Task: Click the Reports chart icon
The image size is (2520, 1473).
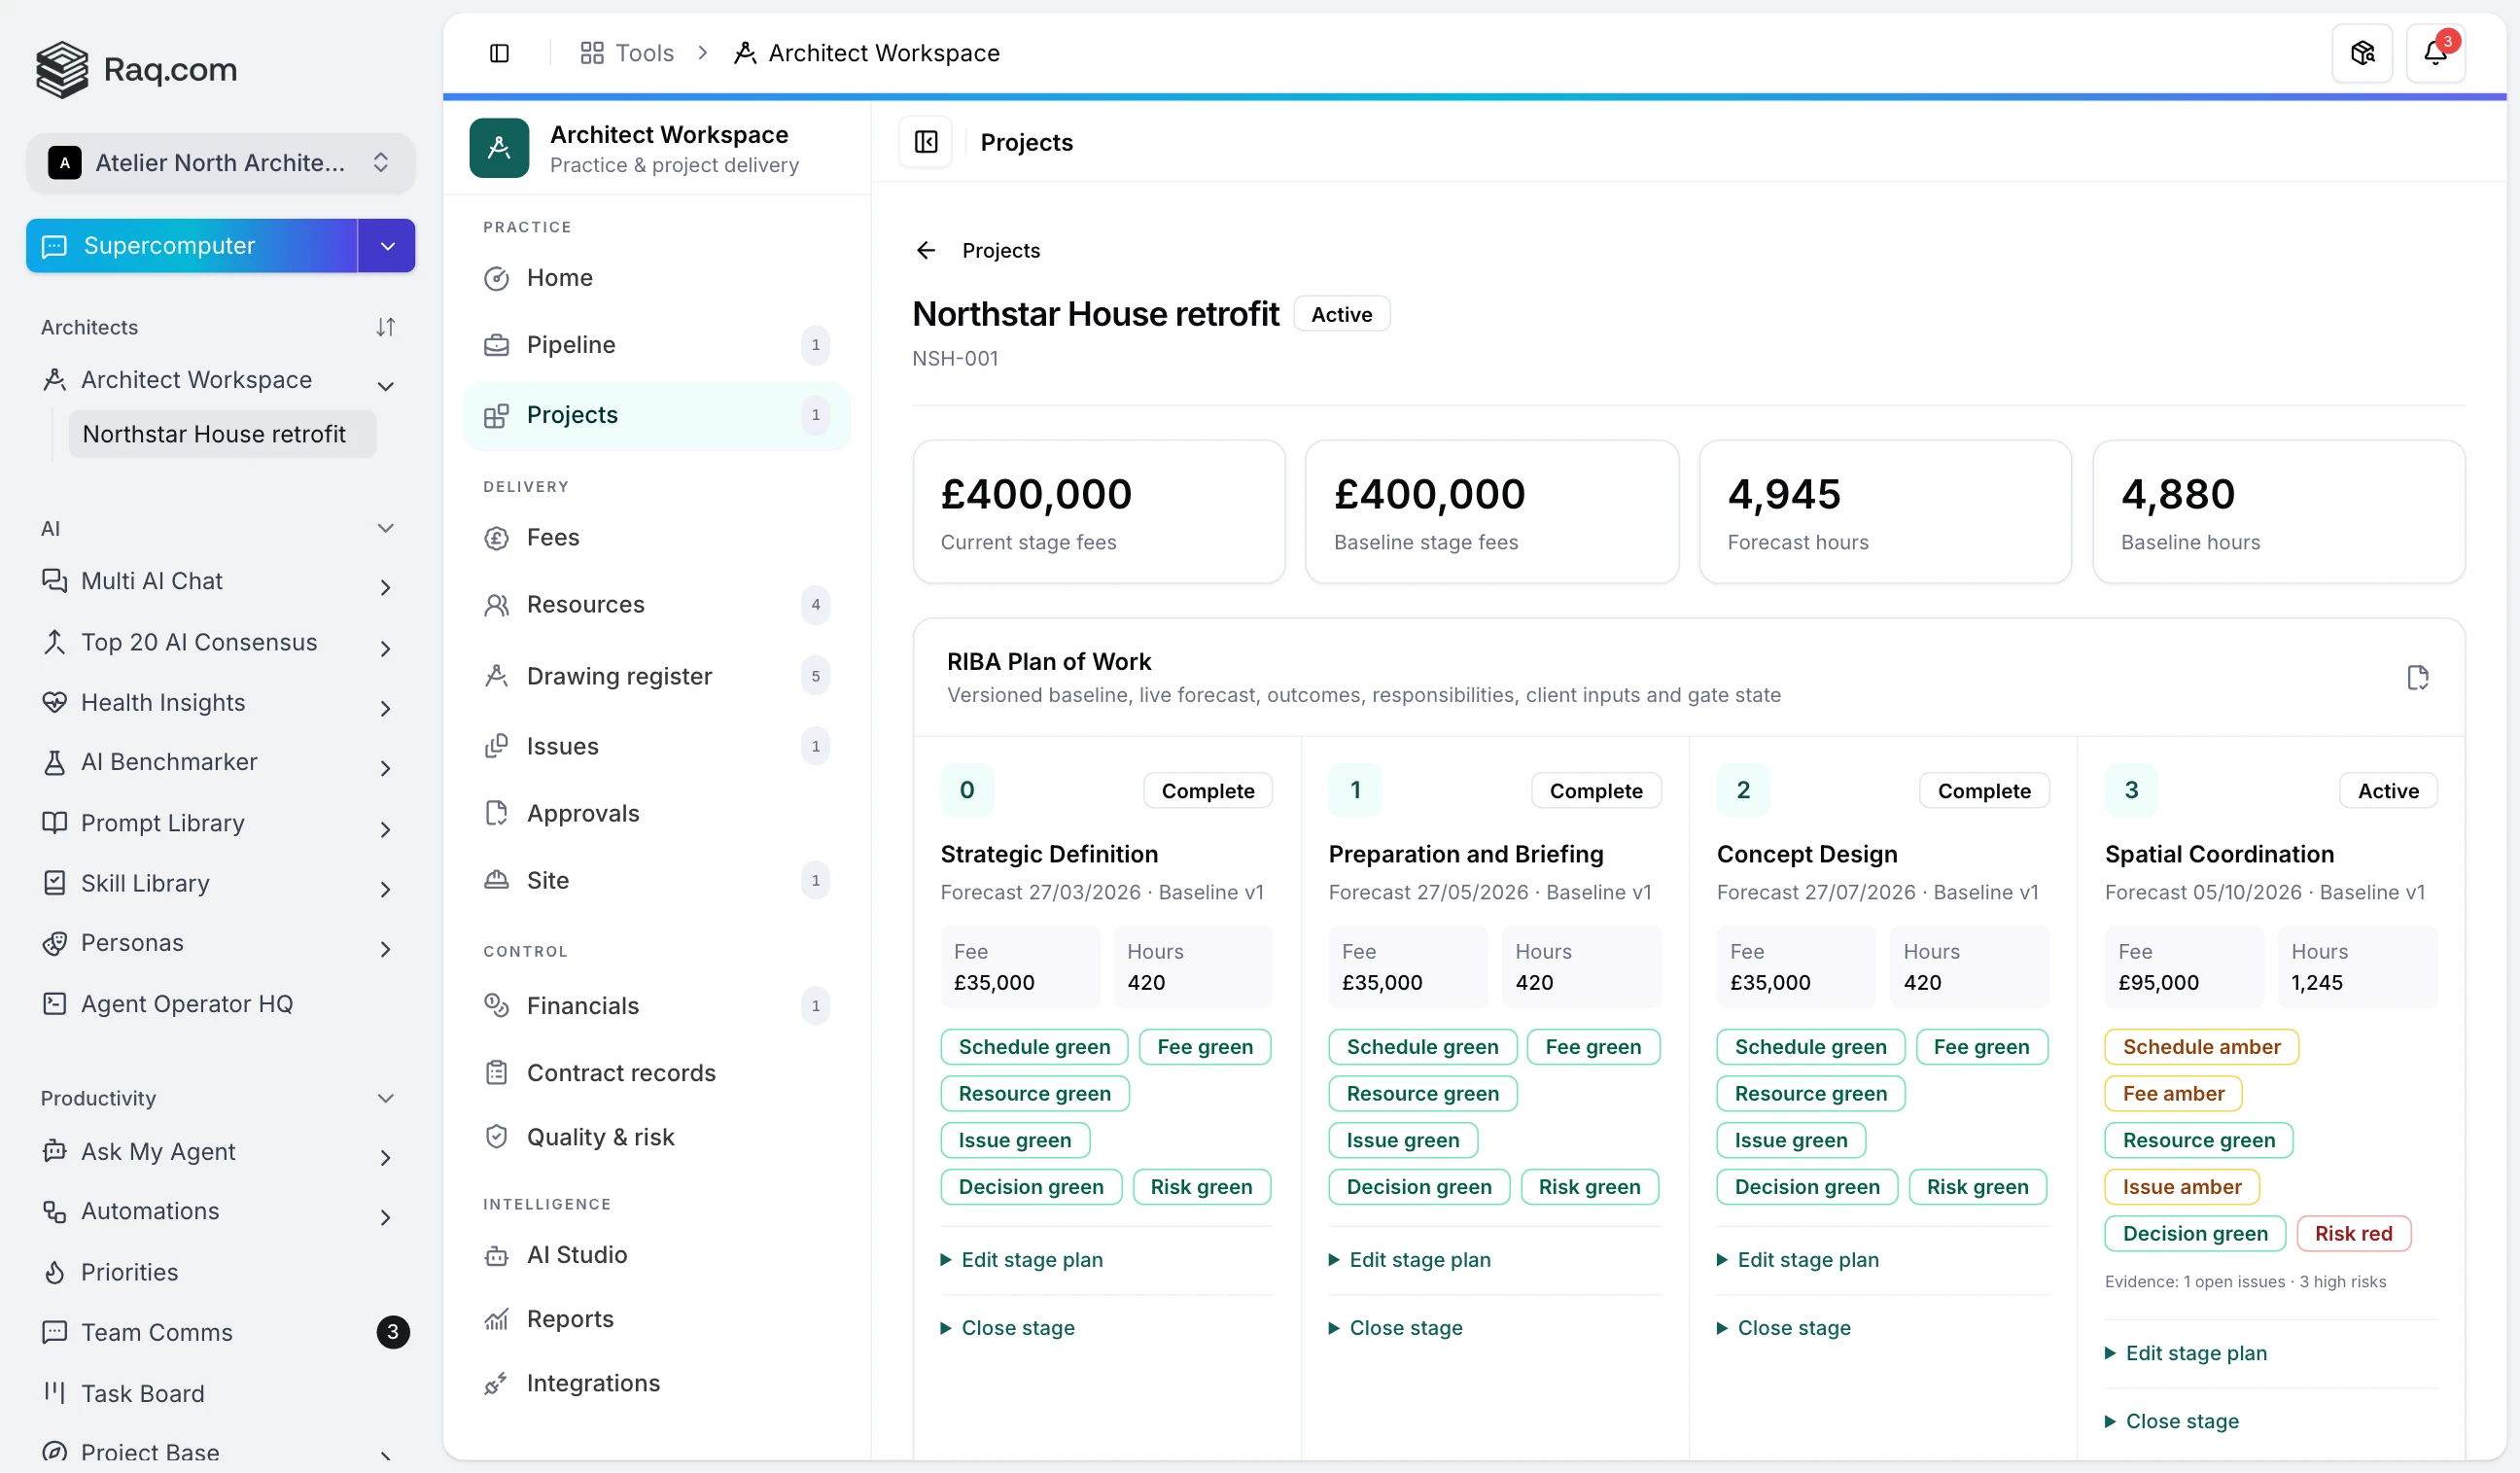Action: pyautogui.click(x=496, y=1320)
